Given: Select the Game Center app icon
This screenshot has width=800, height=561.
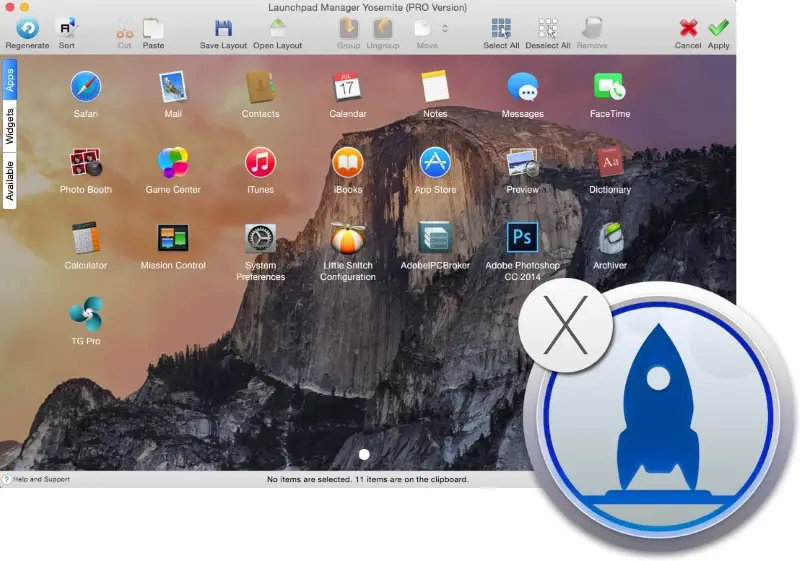Looking at the screenshot, I should pyautogui.click(x=173, y=163).
